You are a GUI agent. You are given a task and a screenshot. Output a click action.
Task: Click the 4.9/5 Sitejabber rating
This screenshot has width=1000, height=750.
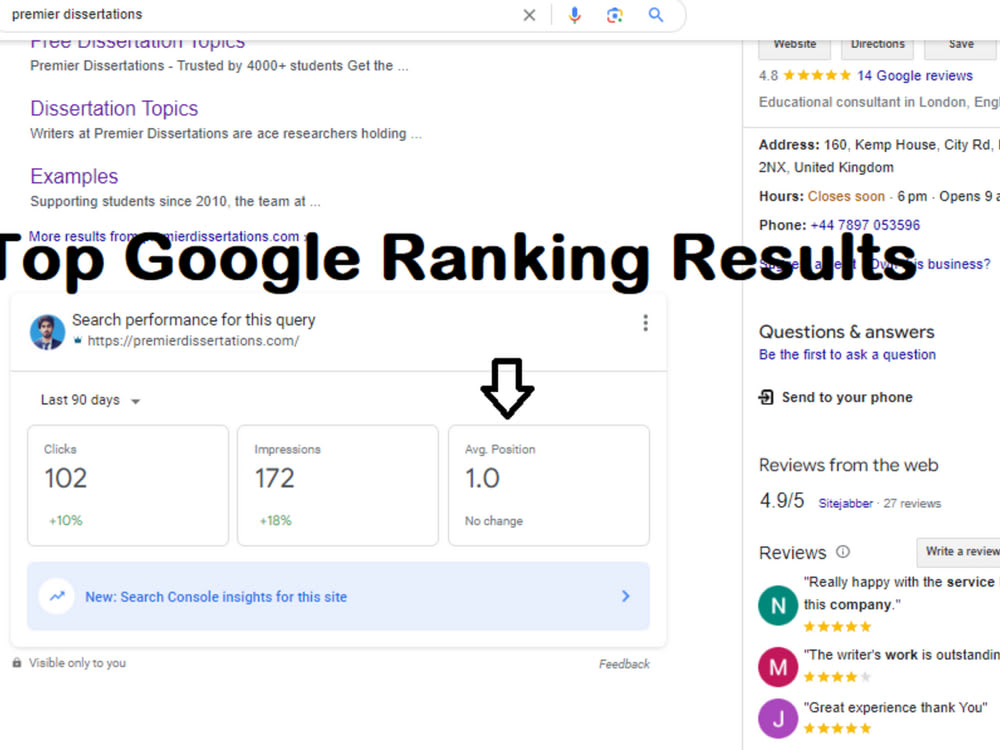(x=782, y=501)
